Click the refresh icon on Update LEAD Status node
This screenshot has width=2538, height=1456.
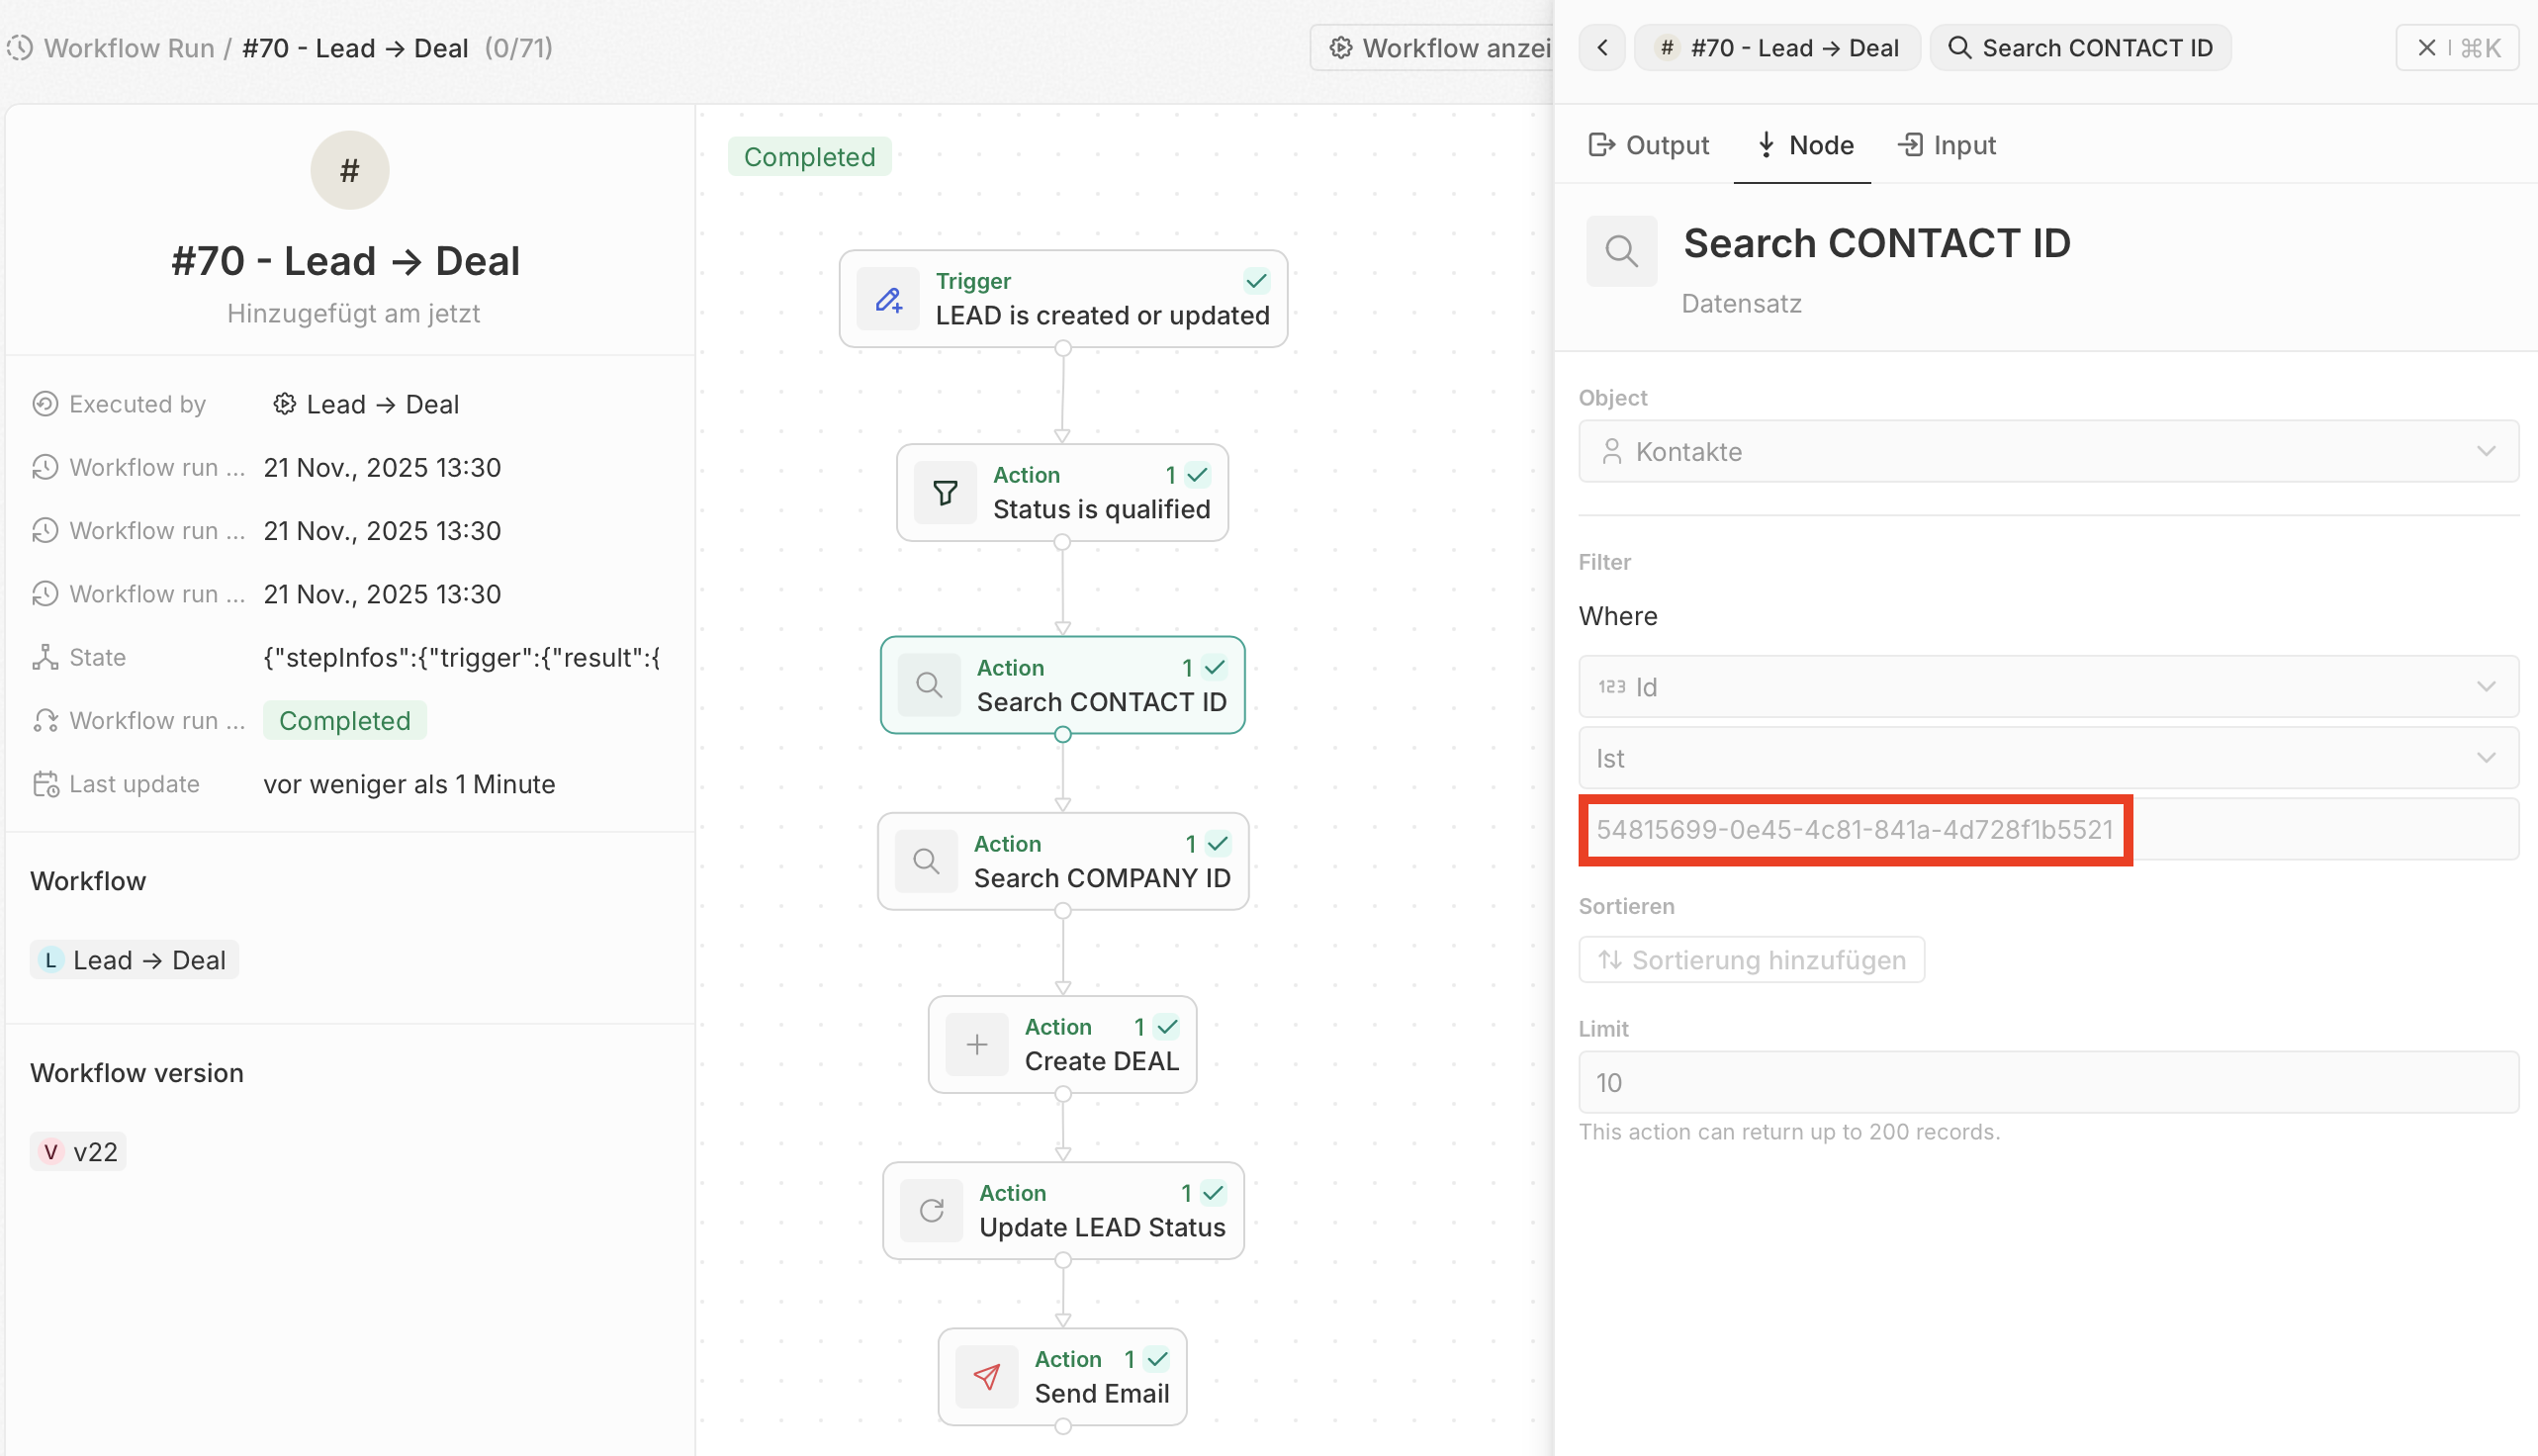(932, 1211)
